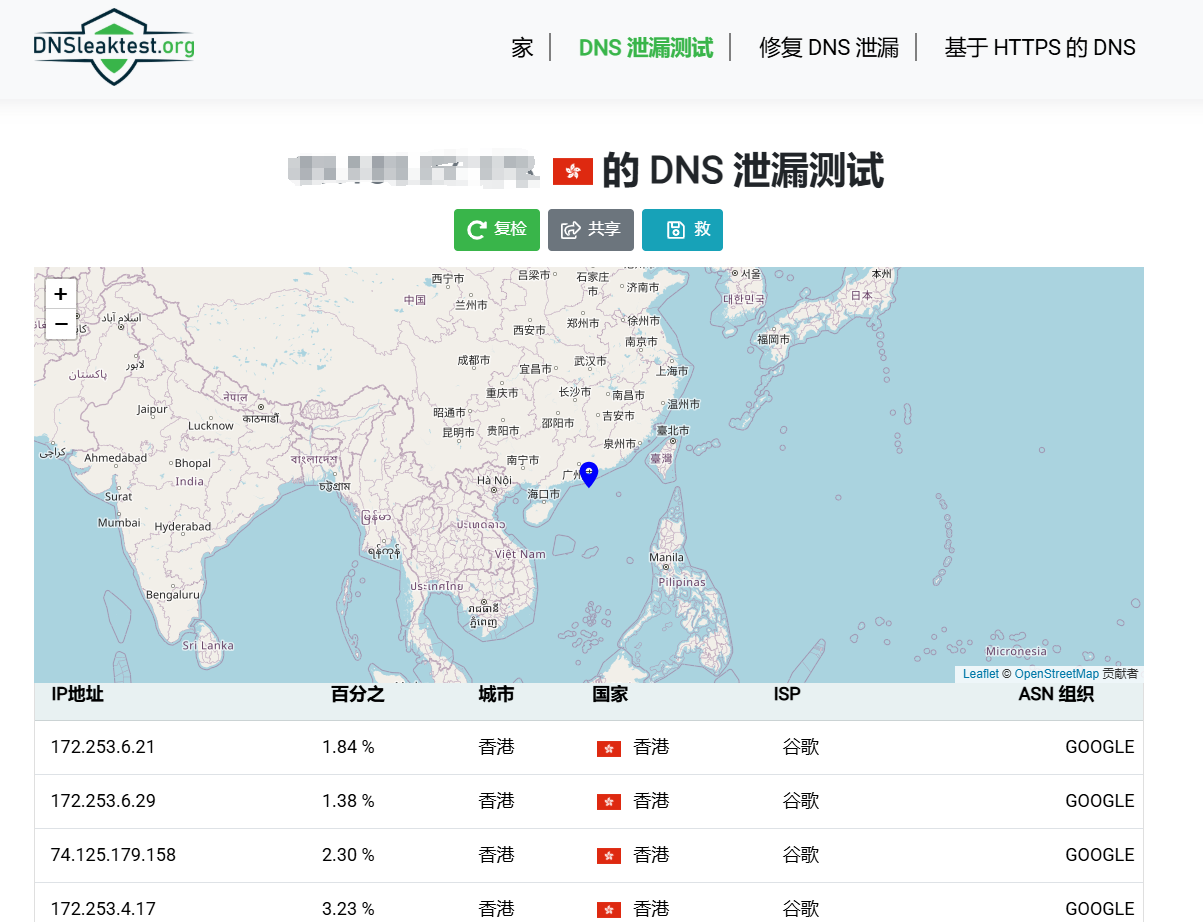Click GOOGLE ASN in 172.253.6.21 row
This screenshot has width=1203, height=922.
click(x=1099, y=747)
